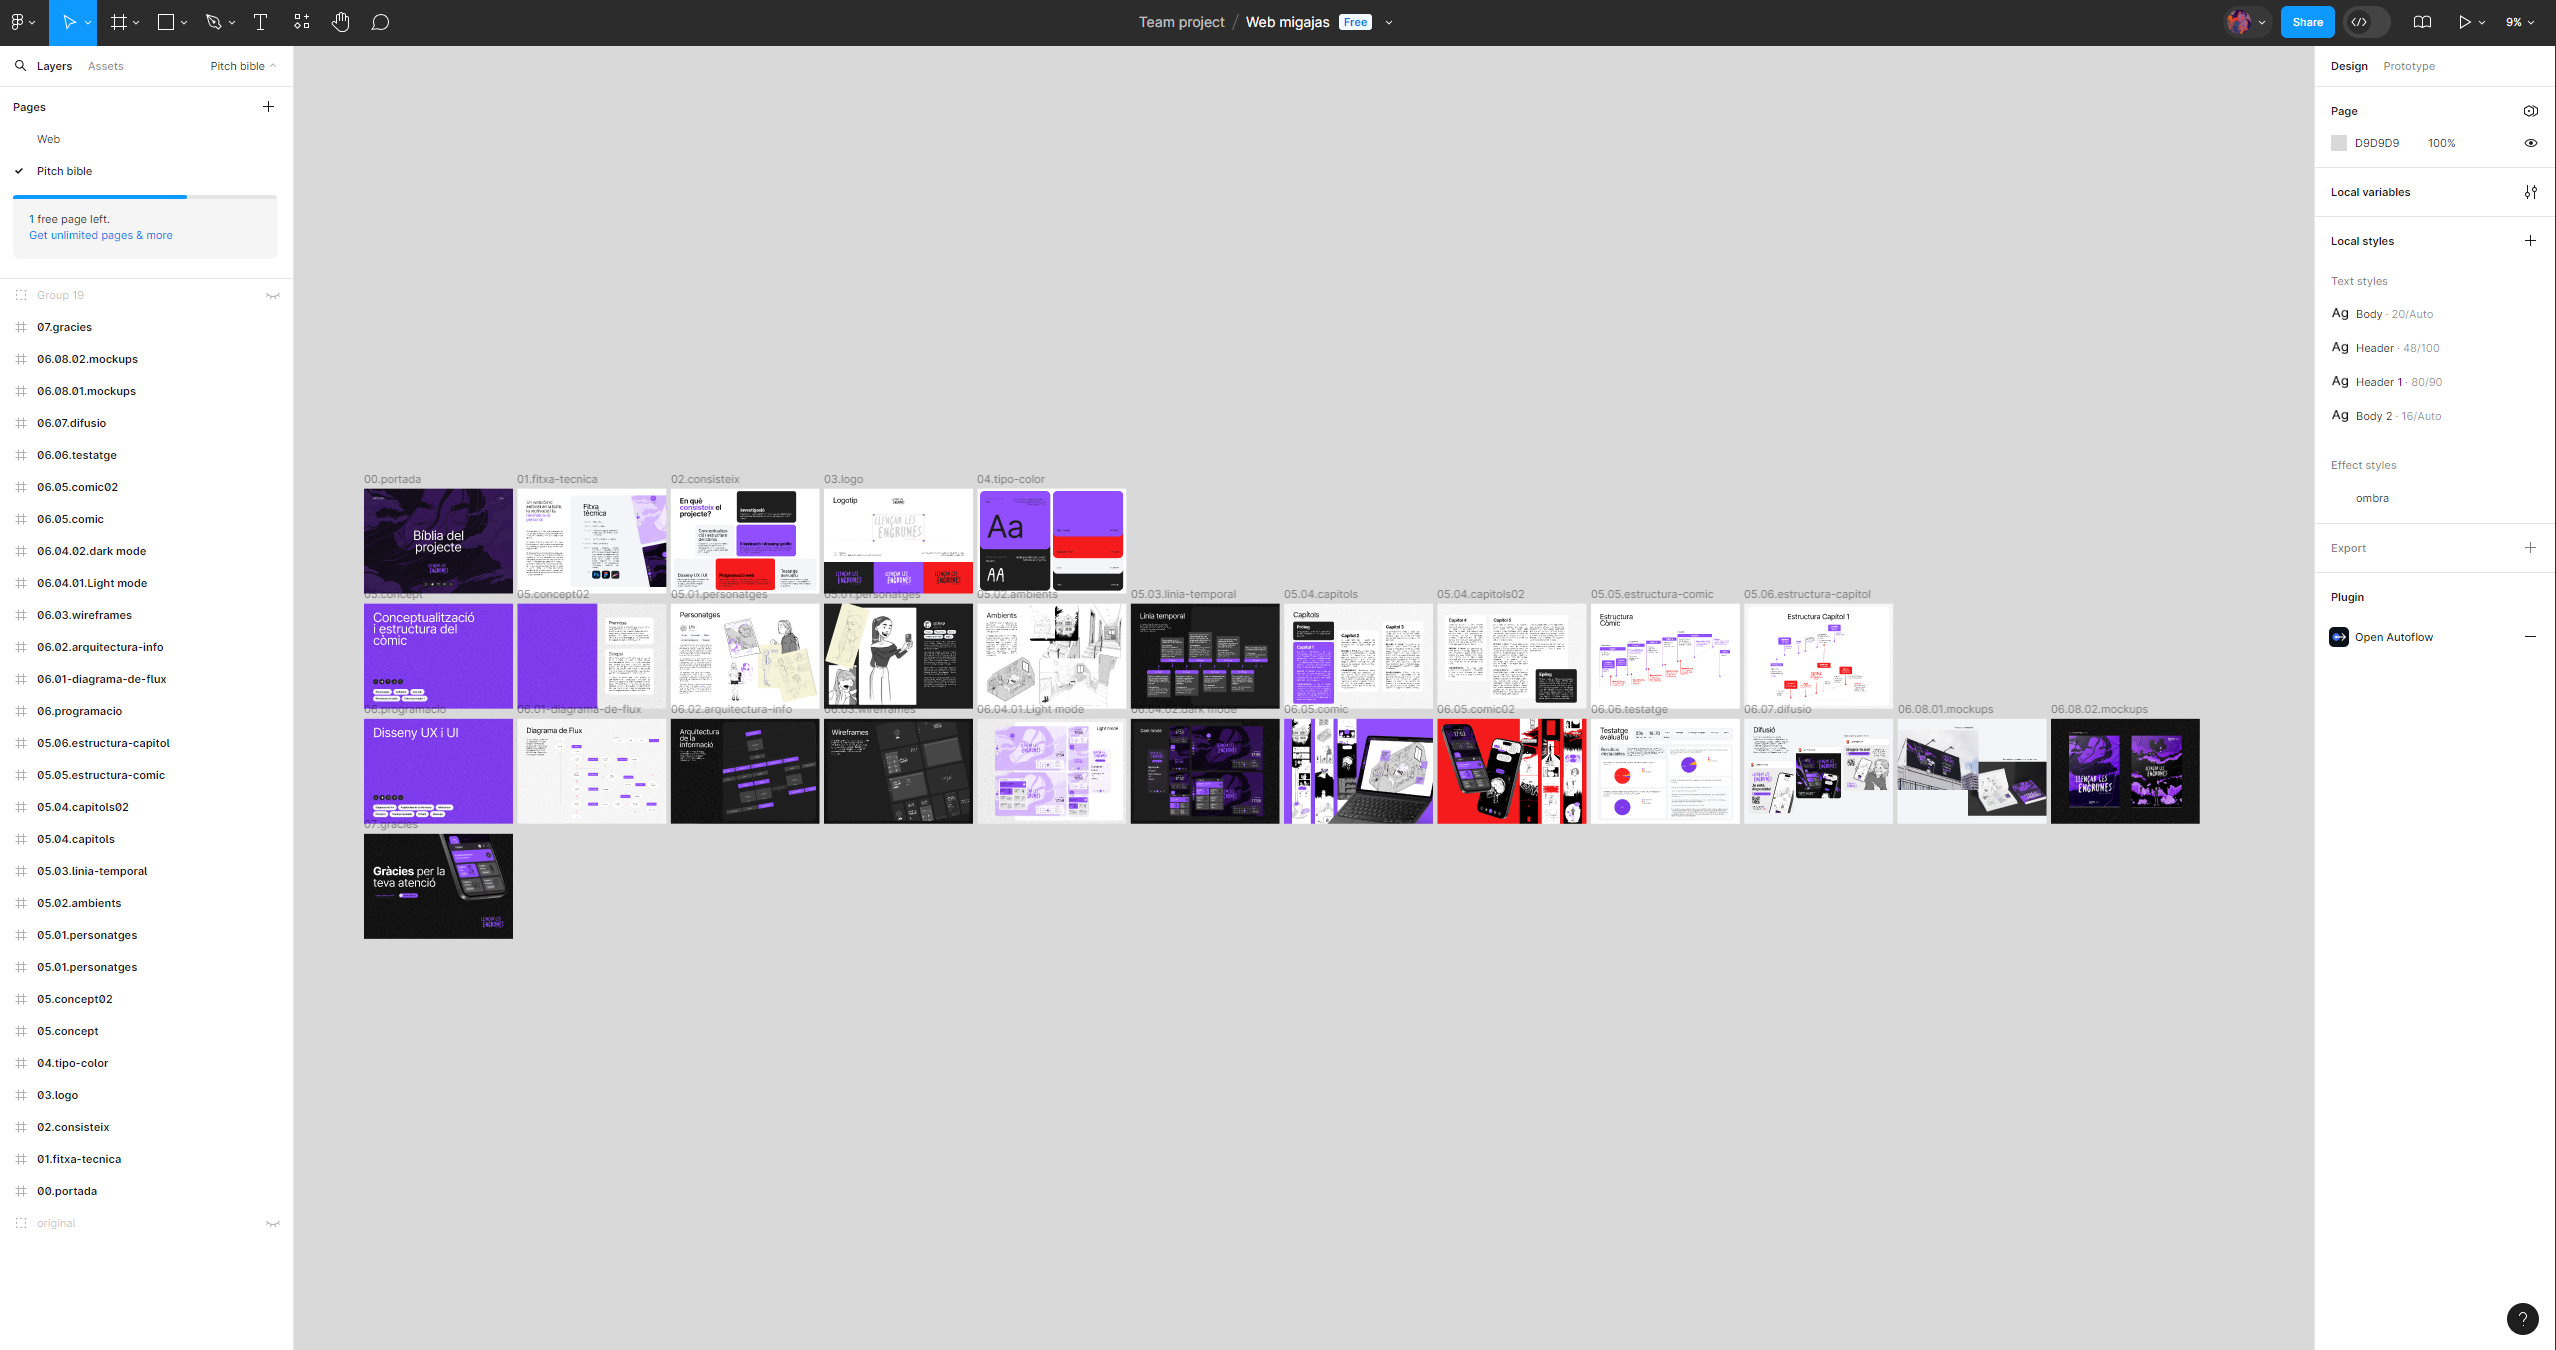Screen dimensions: 2556x1350
Task: Switch to the Prototype tab
Action: pyautogui.click(x=2408, y=66)
